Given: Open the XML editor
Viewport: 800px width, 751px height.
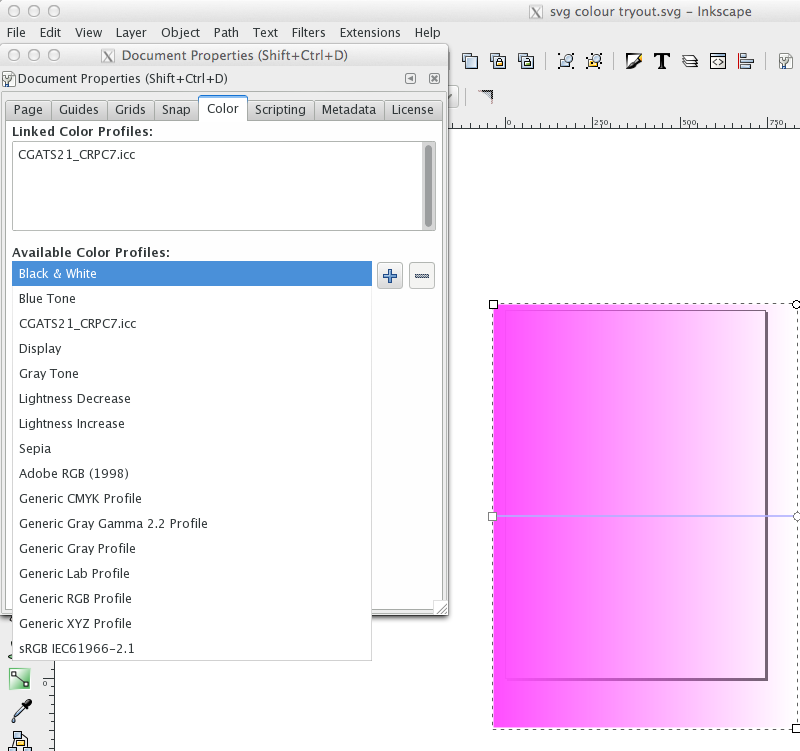Looking at the screenshot, I should point(717,61).
